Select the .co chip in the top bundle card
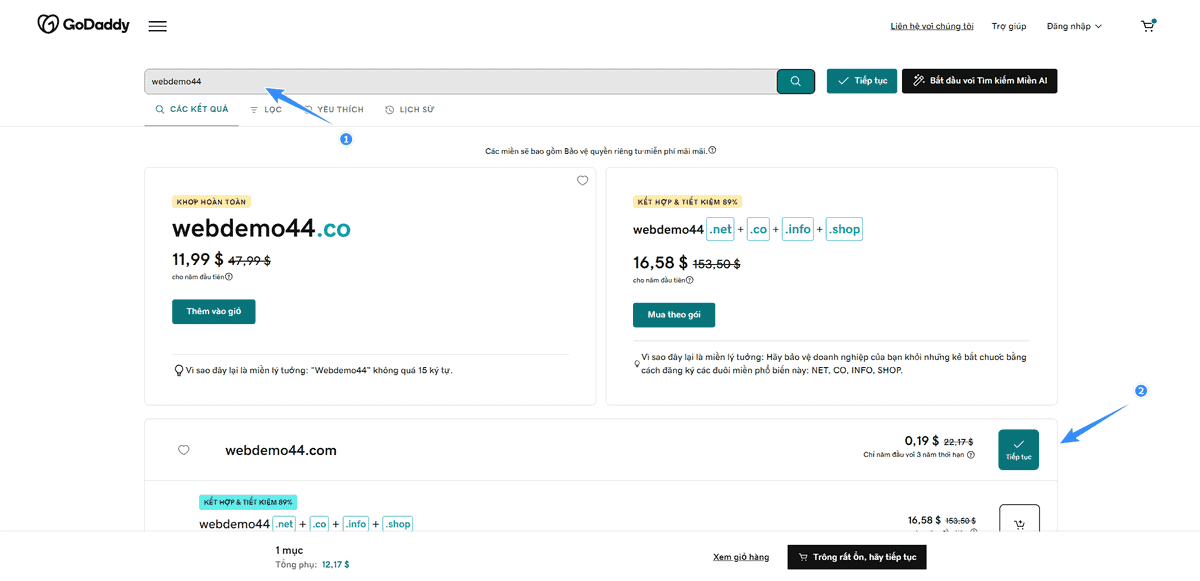This screenshot has width=1200, height=581. coord(759,229)
